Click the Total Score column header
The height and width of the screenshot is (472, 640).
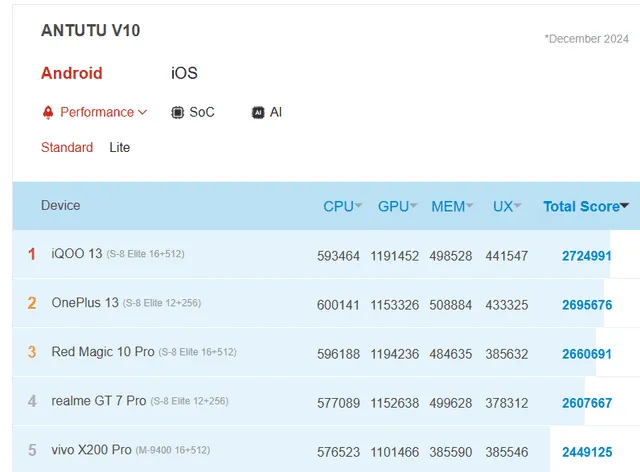pos(582,206)
